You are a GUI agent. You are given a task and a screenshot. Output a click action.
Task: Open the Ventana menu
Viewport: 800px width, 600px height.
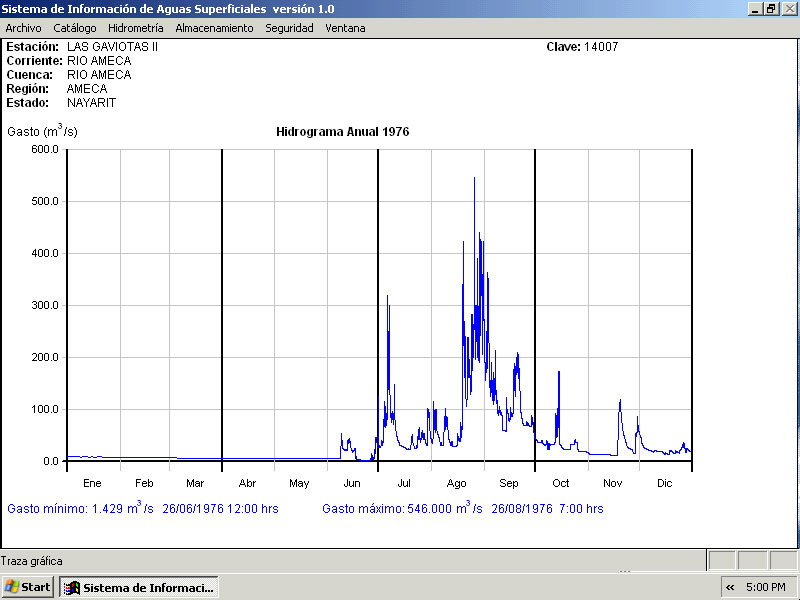click(x=345, y=28)
